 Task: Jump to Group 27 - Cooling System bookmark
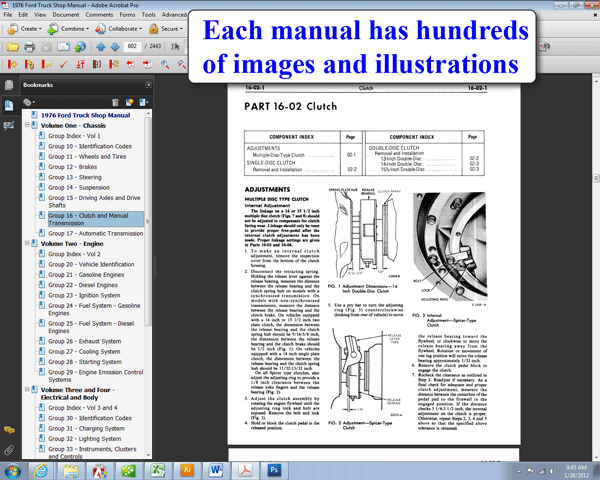(x=84, y=351)
